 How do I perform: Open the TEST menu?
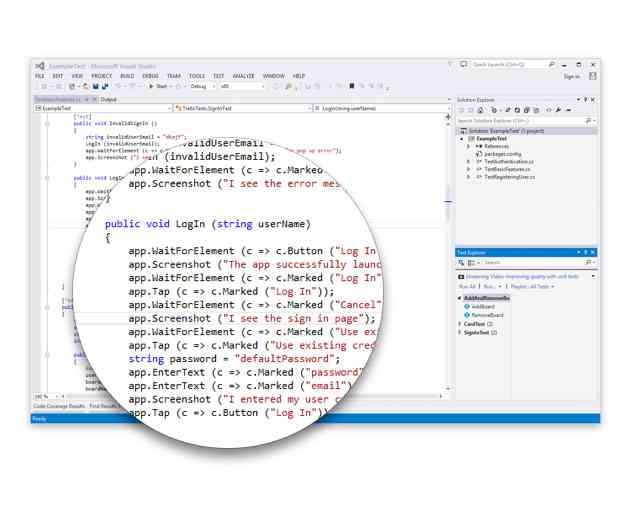coord(219,76)
